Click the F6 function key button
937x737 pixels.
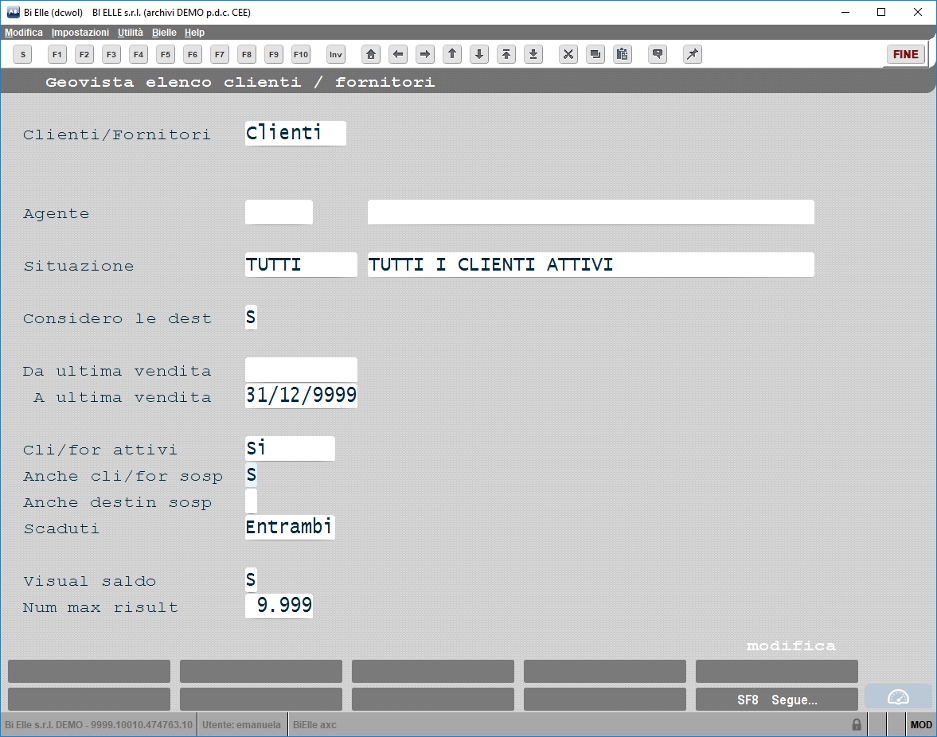[x=192, y=55]
